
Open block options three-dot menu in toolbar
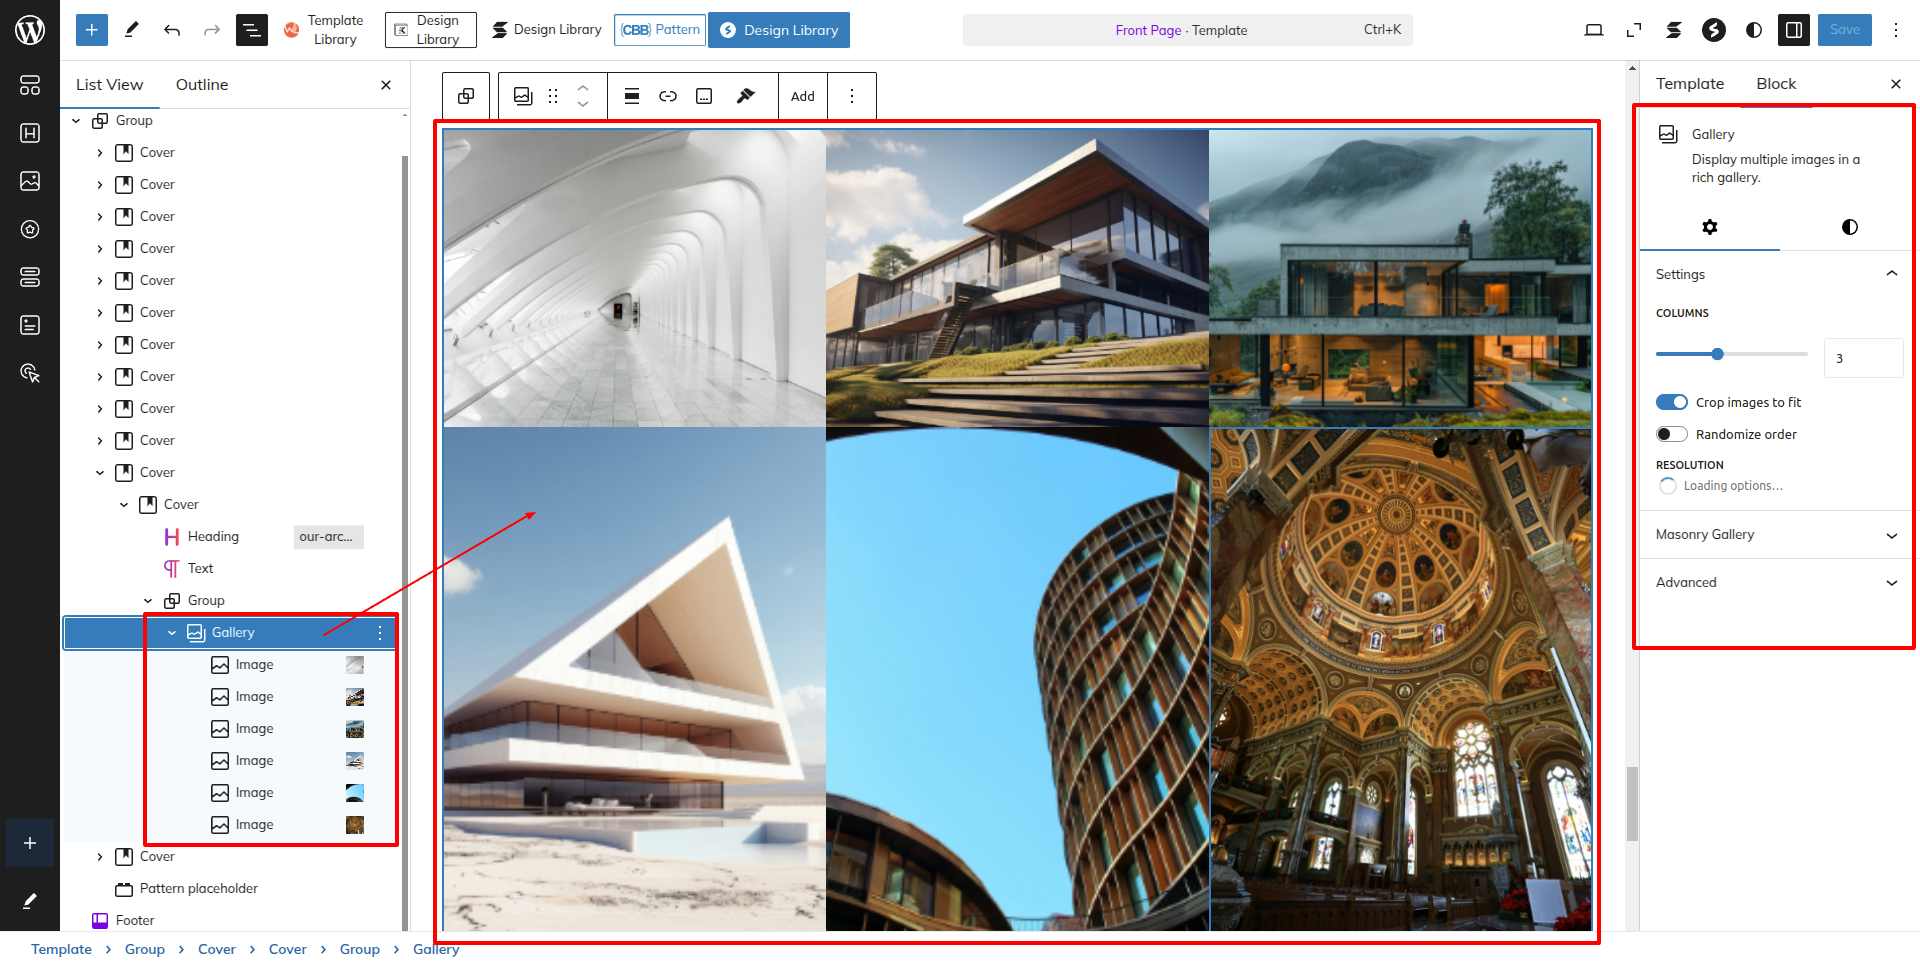pos(852,96)
